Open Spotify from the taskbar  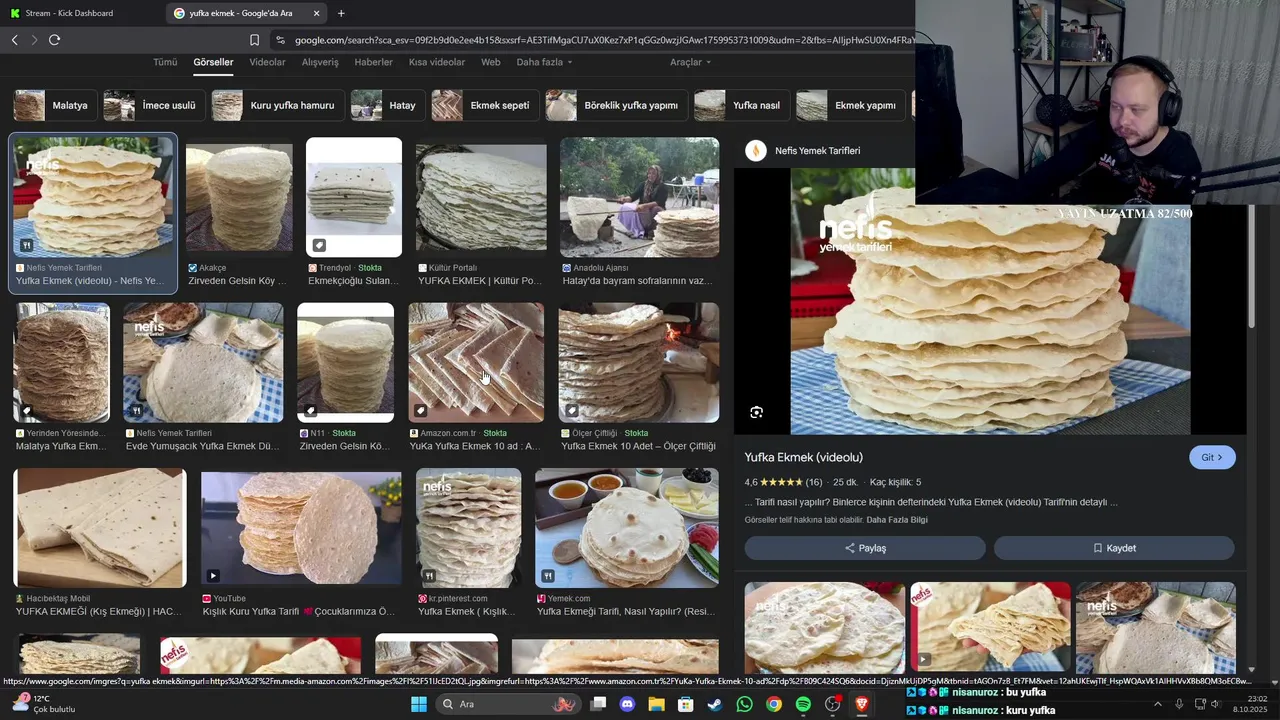(803, 704)
